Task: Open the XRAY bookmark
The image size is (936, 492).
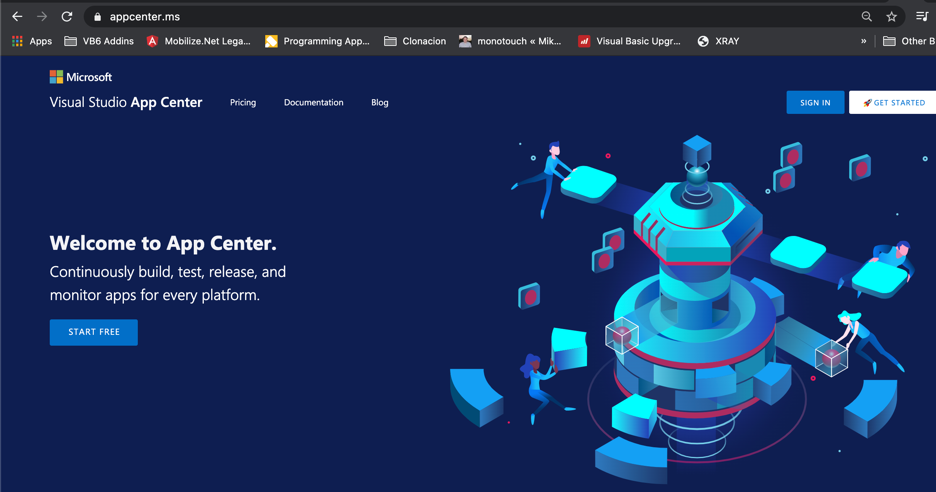Action: [718, 41]
